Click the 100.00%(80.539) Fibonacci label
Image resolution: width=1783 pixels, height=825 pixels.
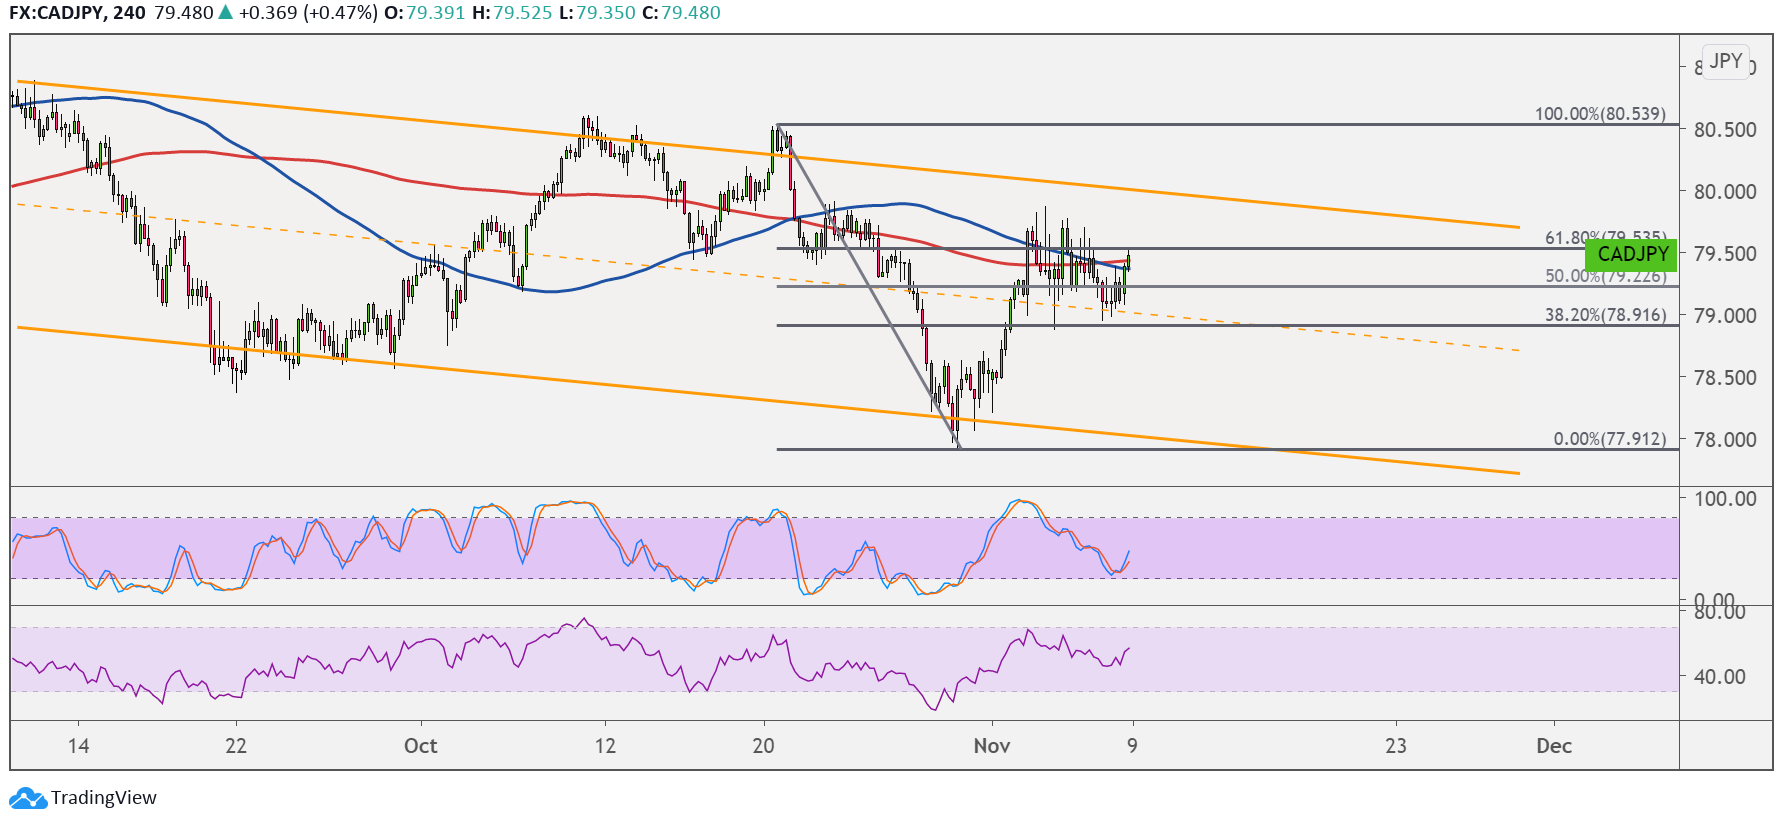click(1600, 114)
